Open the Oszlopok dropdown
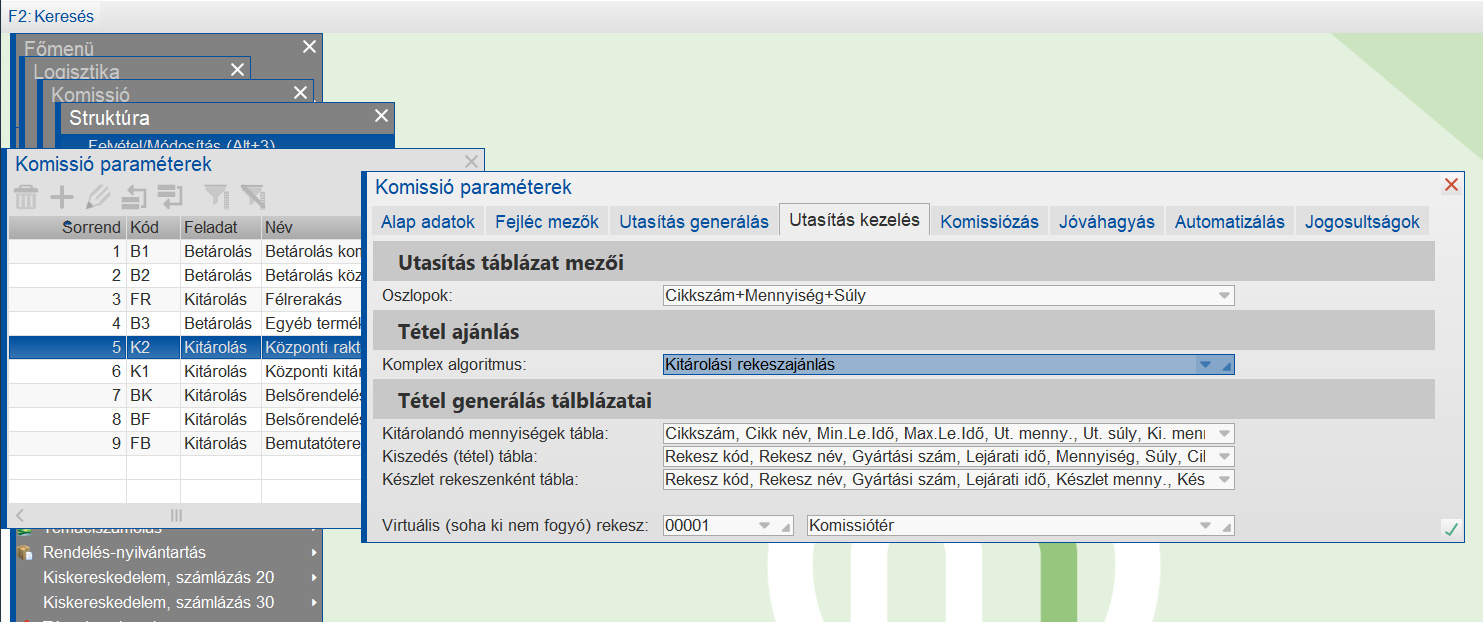This screenshot has height=622, width=1483. click(1223, 295)
